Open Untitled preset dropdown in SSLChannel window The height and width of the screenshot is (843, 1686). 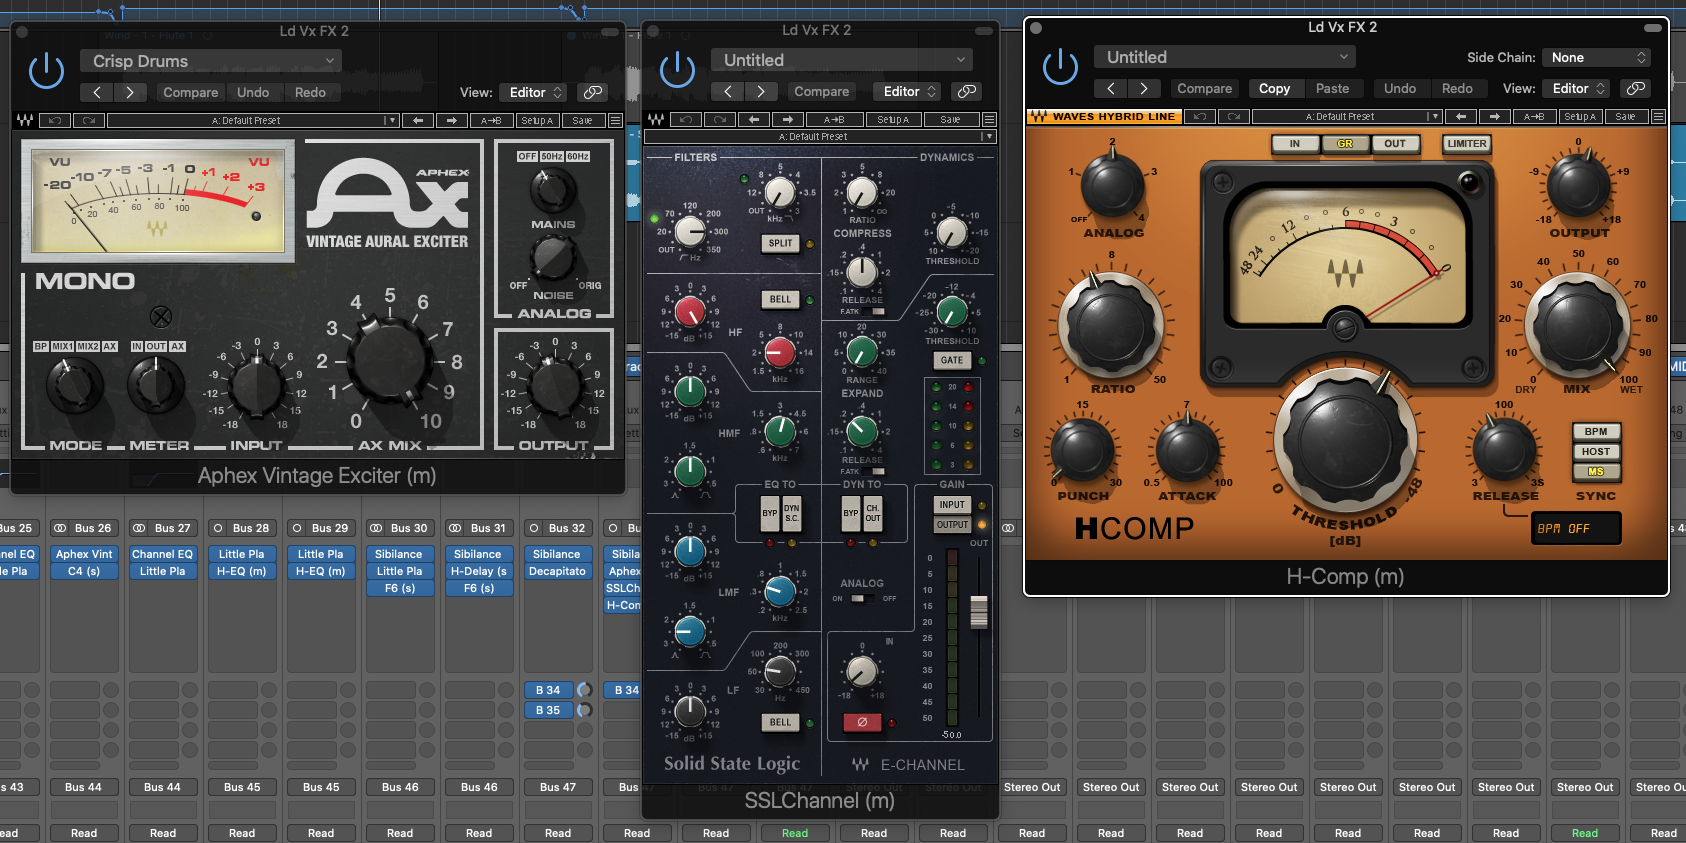point(842,60)
